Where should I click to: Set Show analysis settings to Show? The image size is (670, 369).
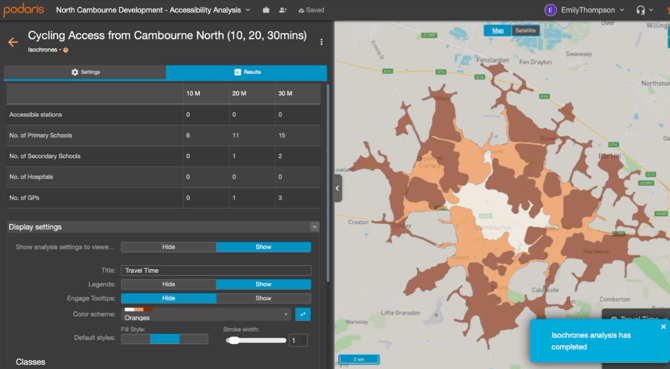point(264,247)
